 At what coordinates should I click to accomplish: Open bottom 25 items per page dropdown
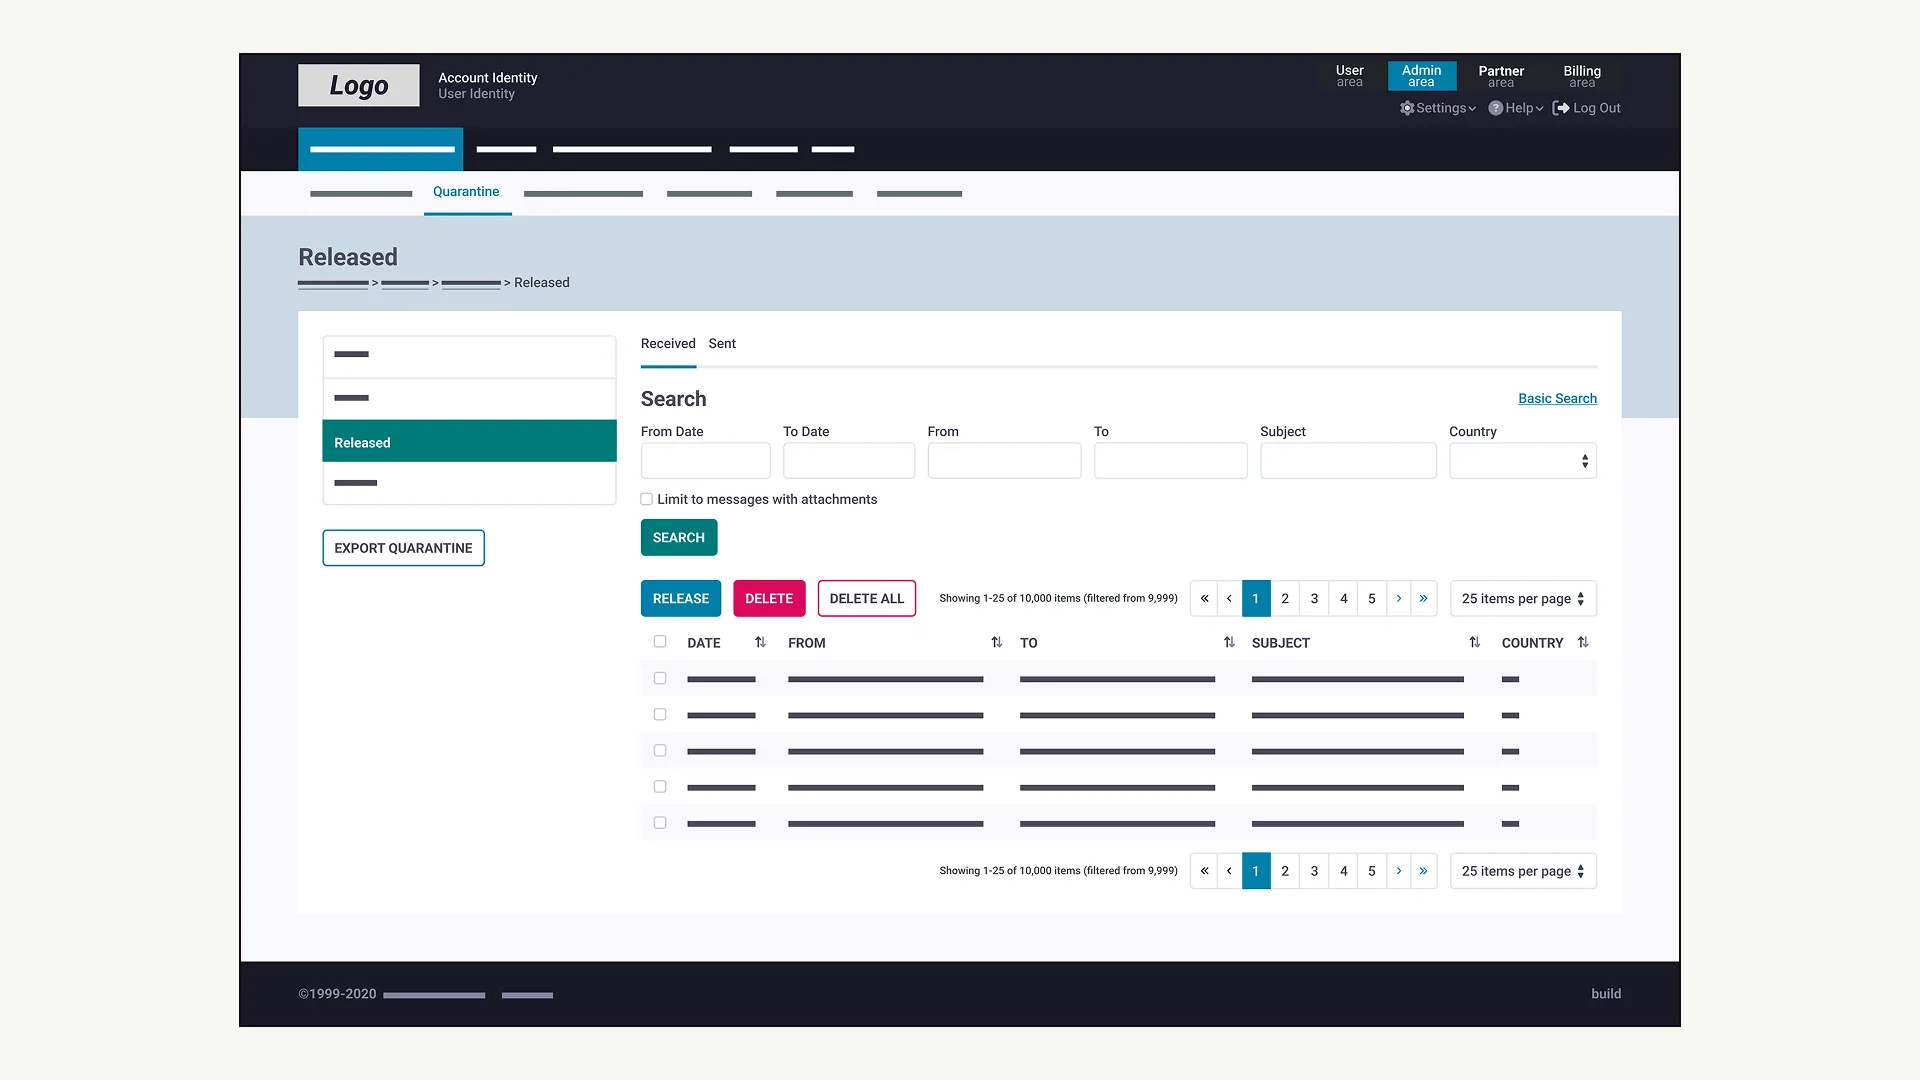pos(1522,871)
